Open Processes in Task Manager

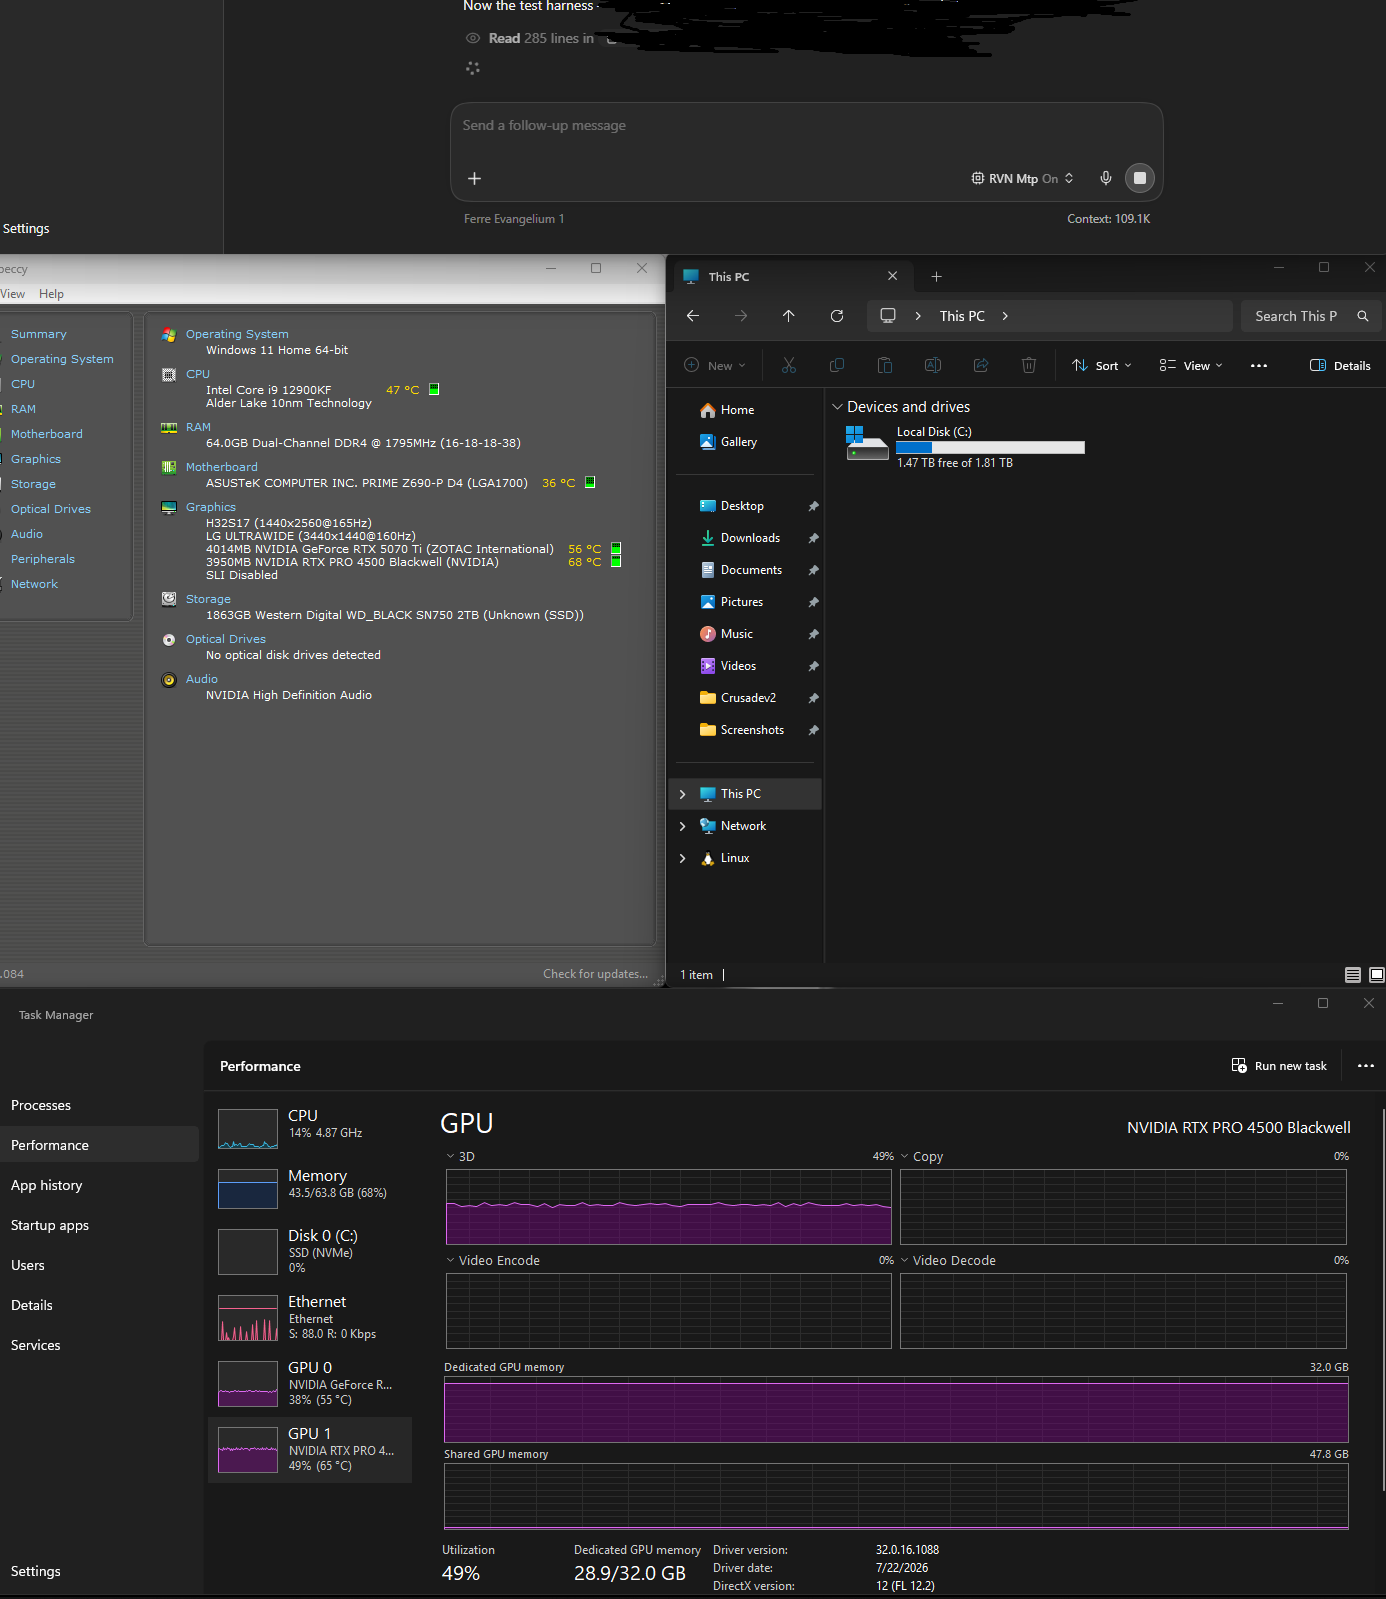click(41, 1105)
